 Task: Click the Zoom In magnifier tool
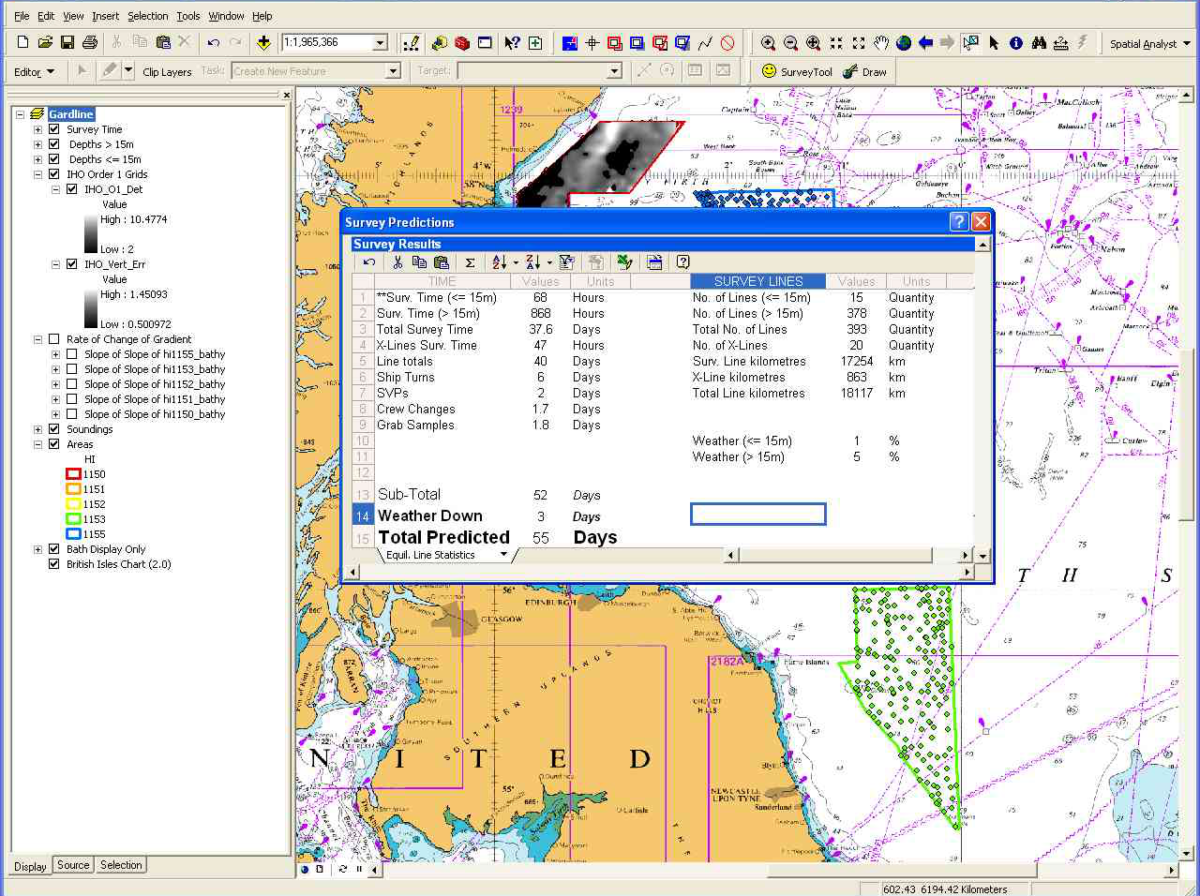click(x=768, y=43)
